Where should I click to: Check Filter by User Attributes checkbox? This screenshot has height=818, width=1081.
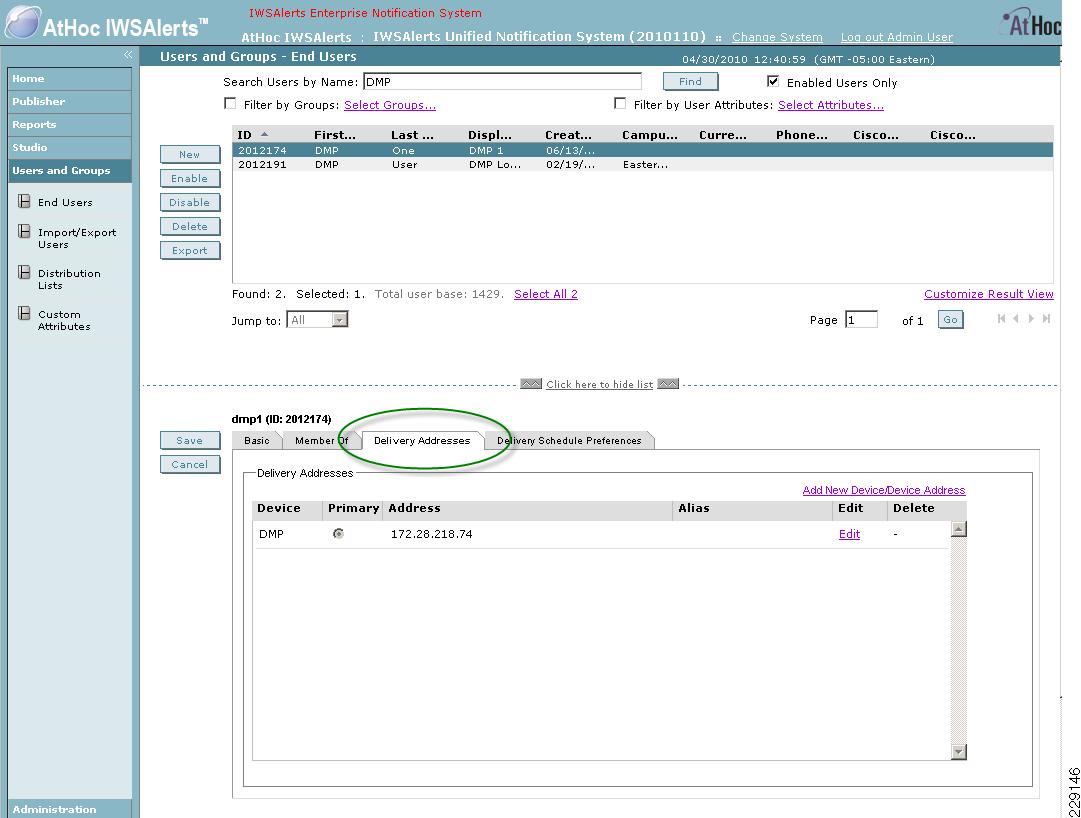tap(620, 103)
